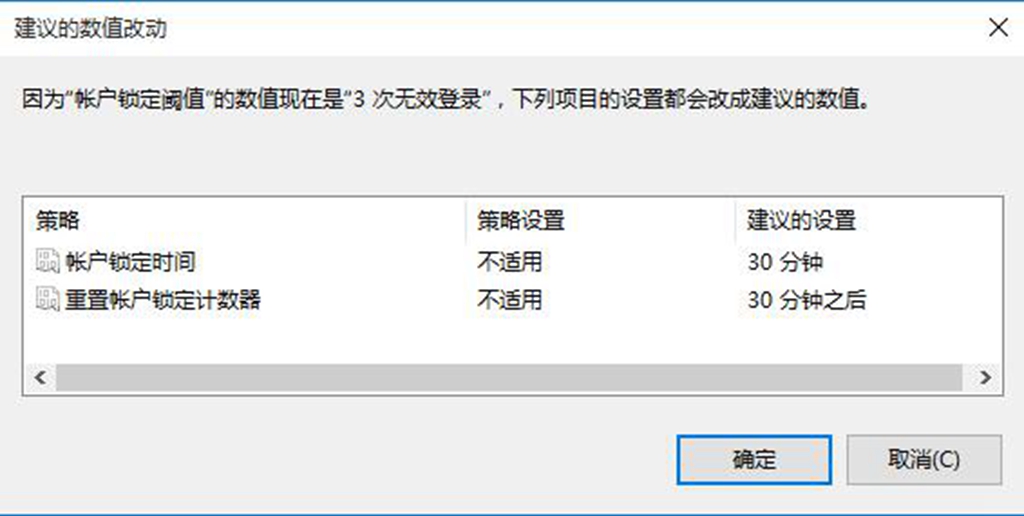Click the 30 分钟之后 suggested setting value
Image resolution: width=1024 pixels, height=516 pixels.
(x=807, y=300)
